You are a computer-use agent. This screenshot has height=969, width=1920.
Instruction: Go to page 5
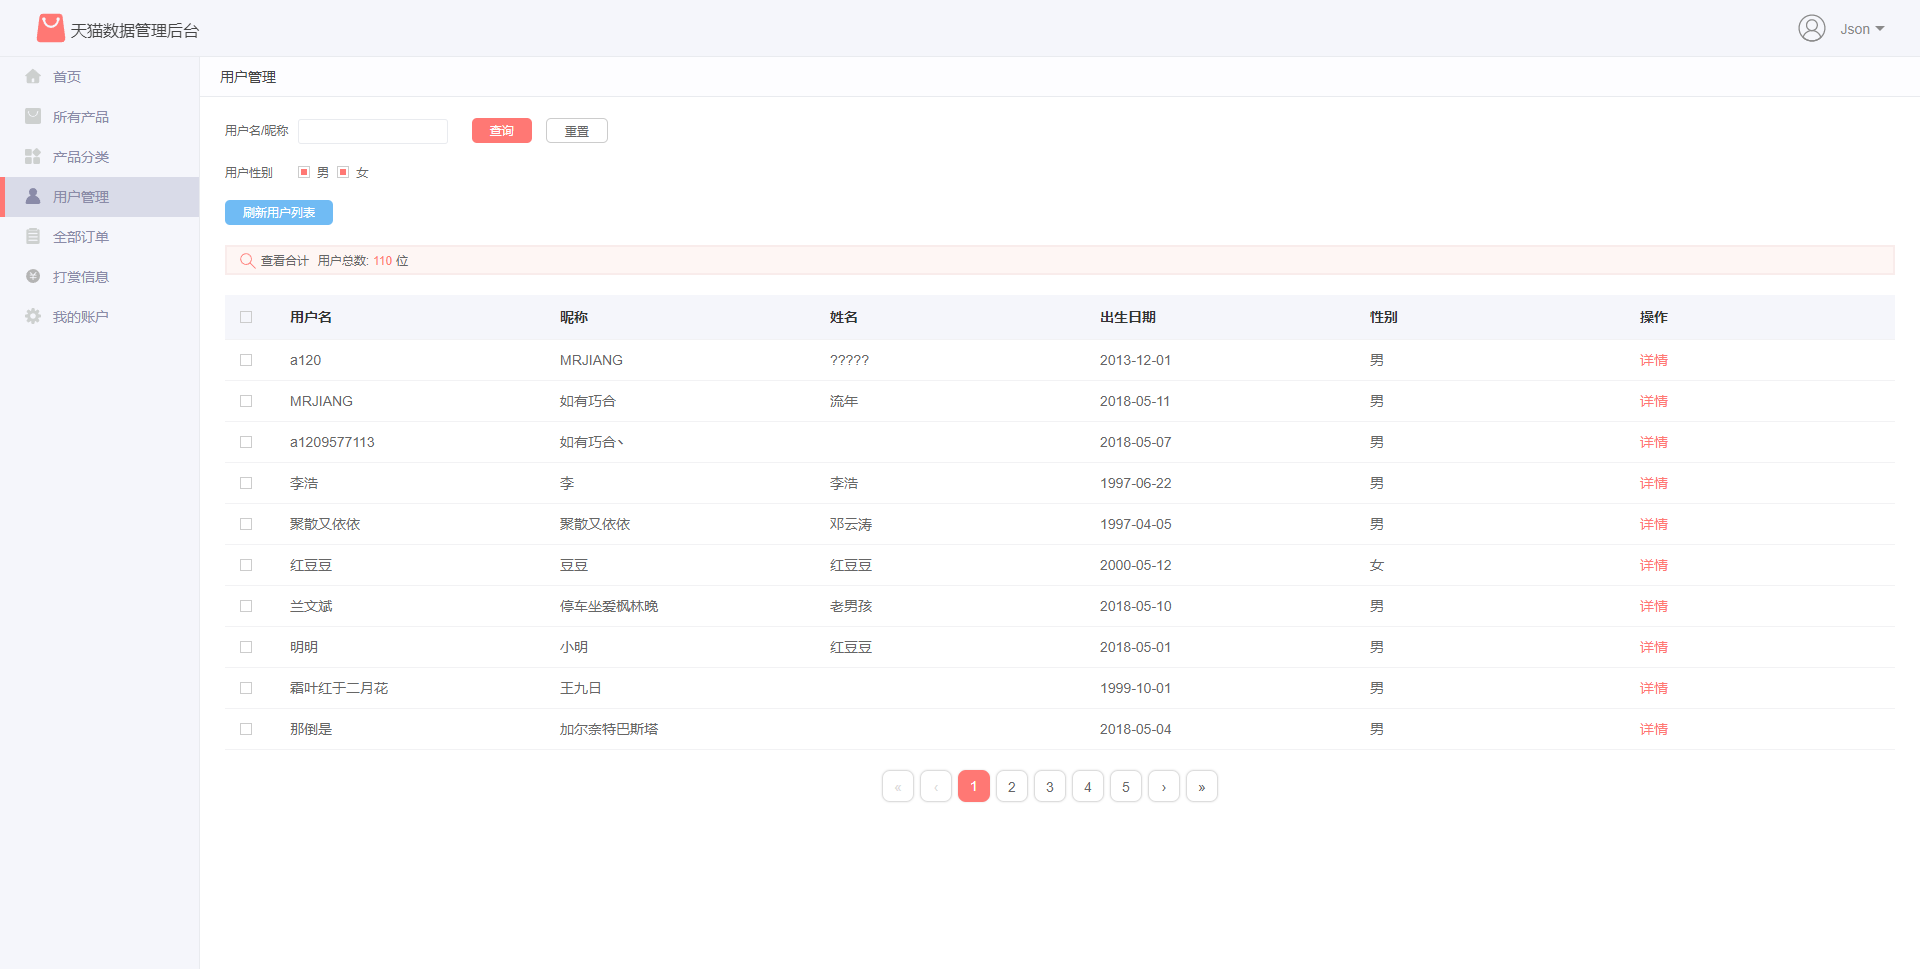[1126, 786]
